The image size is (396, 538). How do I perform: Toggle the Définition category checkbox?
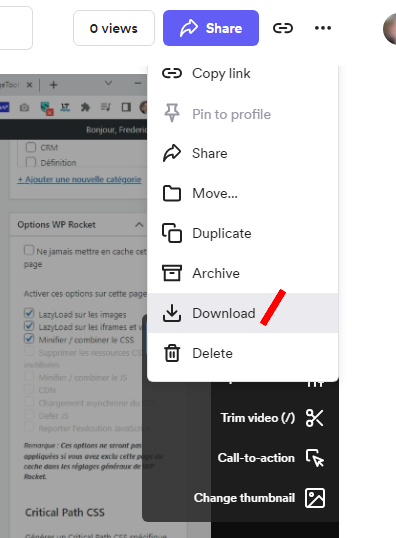pyautogui.click(x=31, y=162)
